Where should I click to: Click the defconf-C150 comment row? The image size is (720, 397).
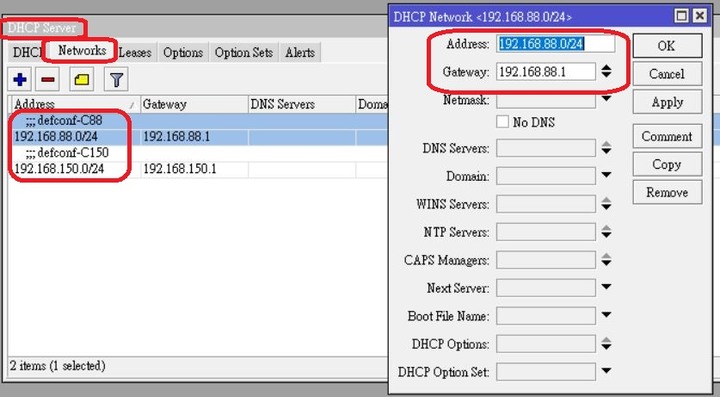tap(198, 153)
